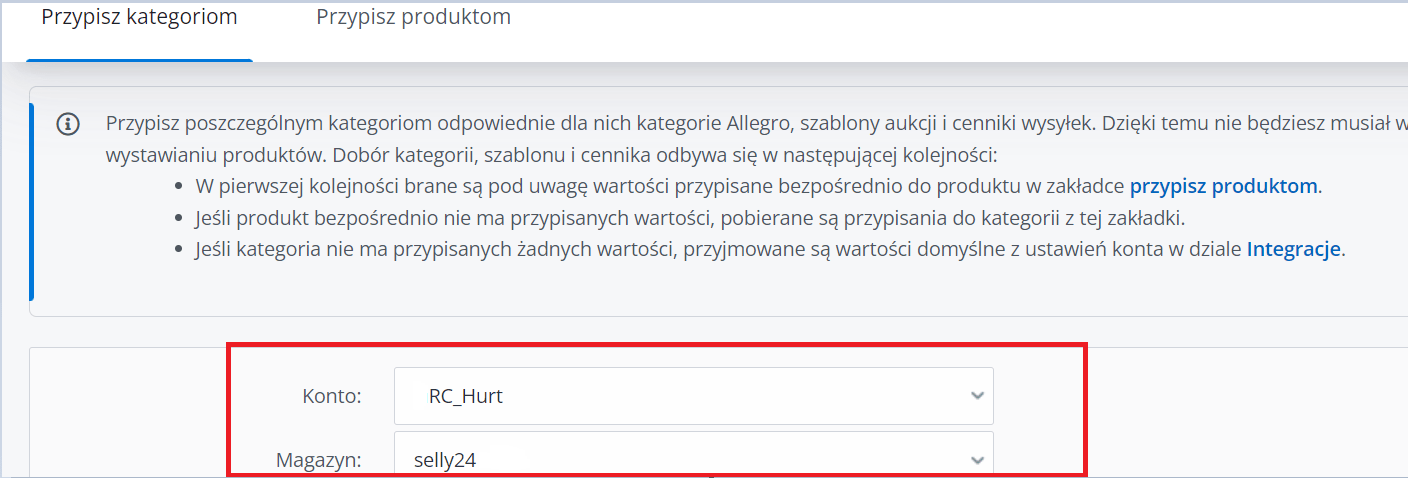Open the Przypisz produktom tab
The width and height of the screenshot is (1408, 478).
(x=413, y=18)
